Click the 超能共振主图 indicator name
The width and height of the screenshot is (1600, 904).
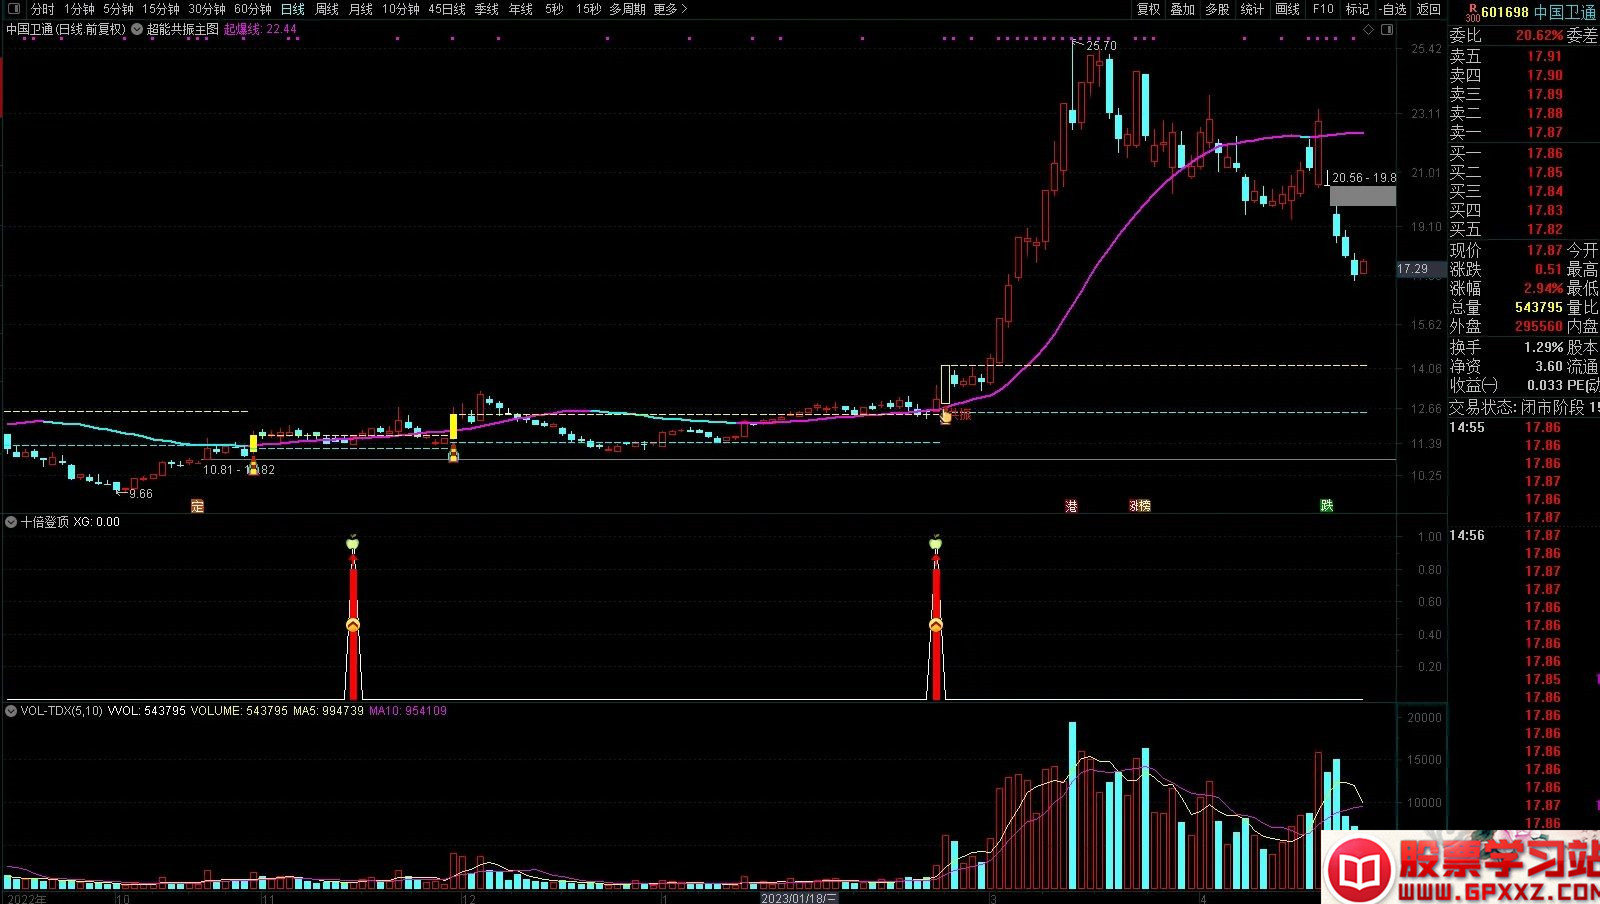click(183, 29)
